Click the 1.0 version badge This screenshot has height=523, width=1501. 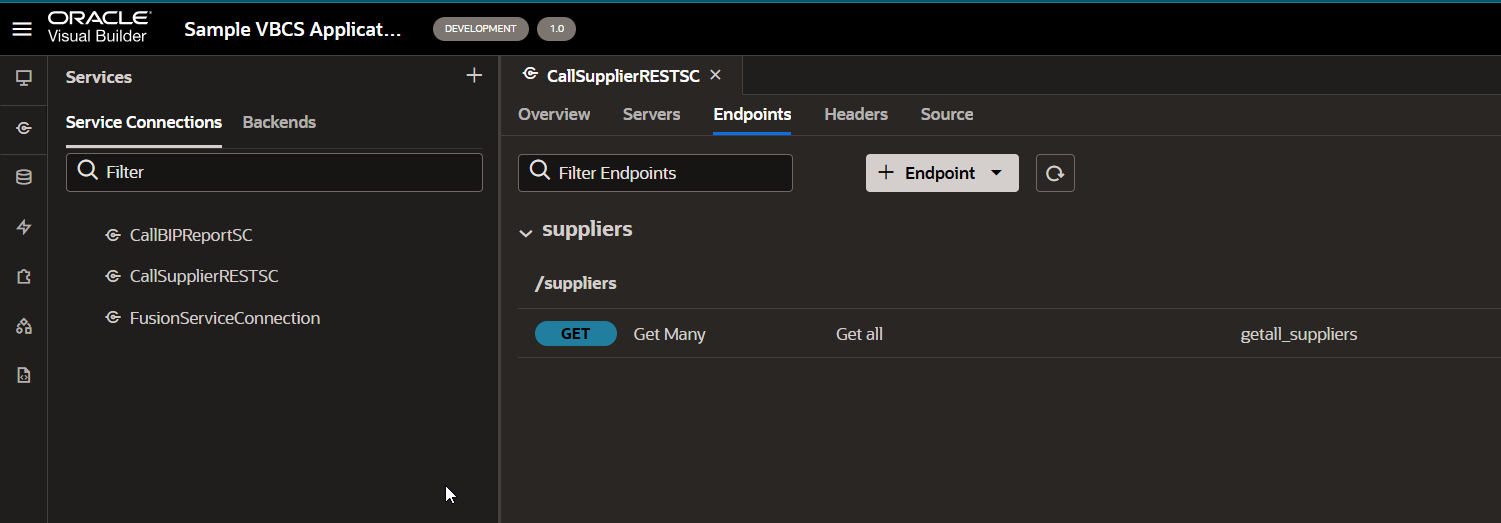pos(557,29)
